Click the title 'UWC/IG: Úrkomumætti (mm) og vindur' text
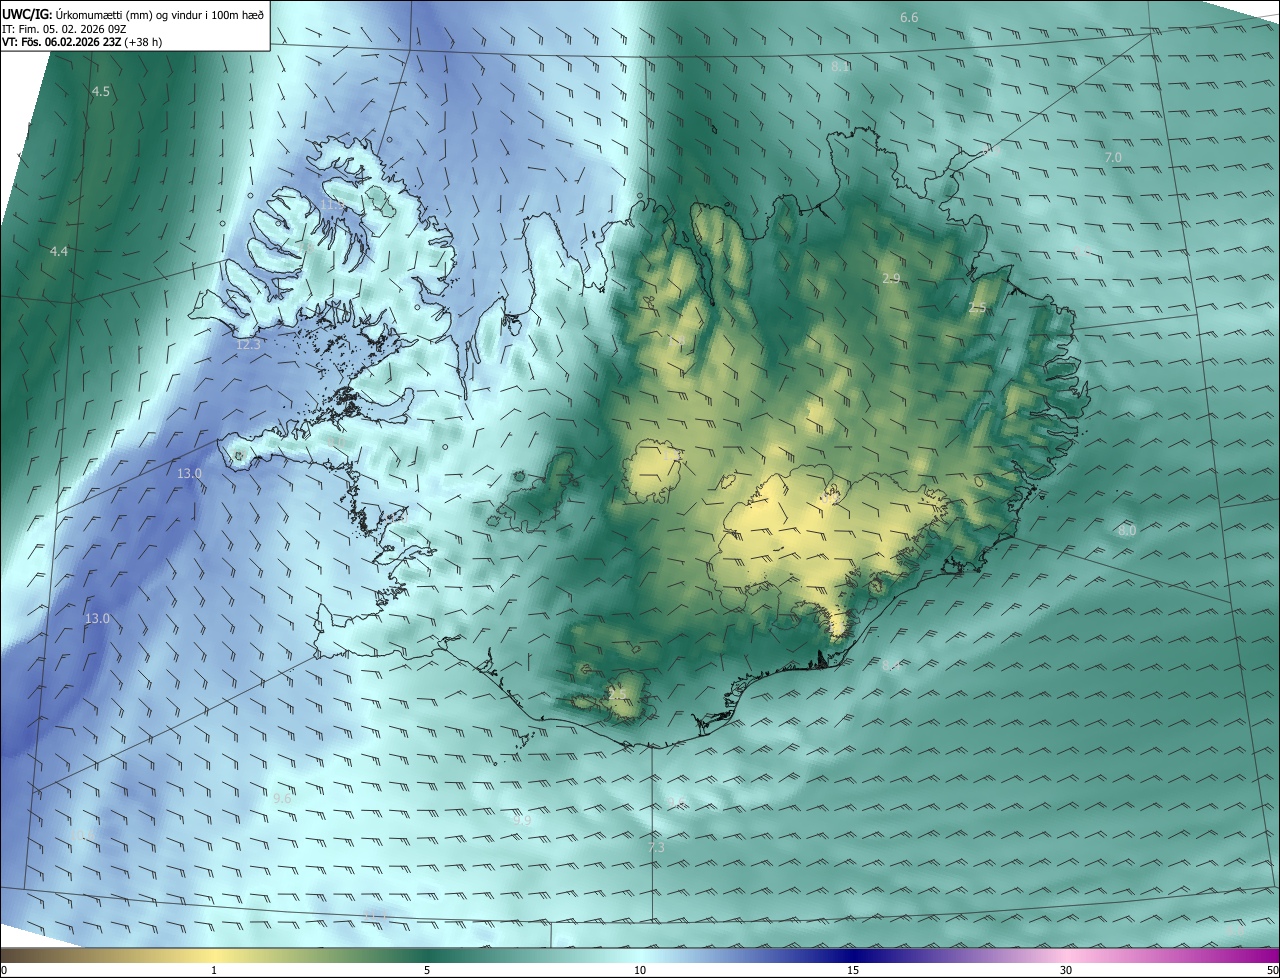Image resolution: width=1280 pixels, height=978 pixels. click(133, 14)
